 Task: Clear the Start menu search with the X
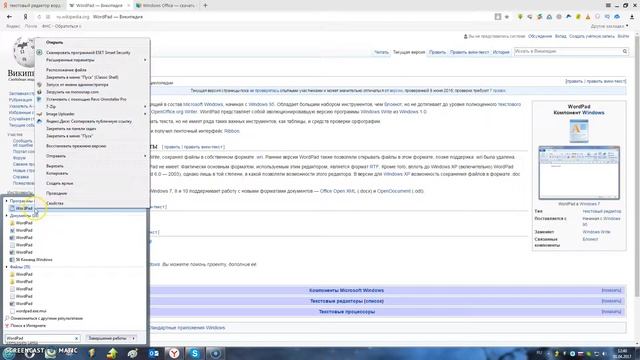76,338
